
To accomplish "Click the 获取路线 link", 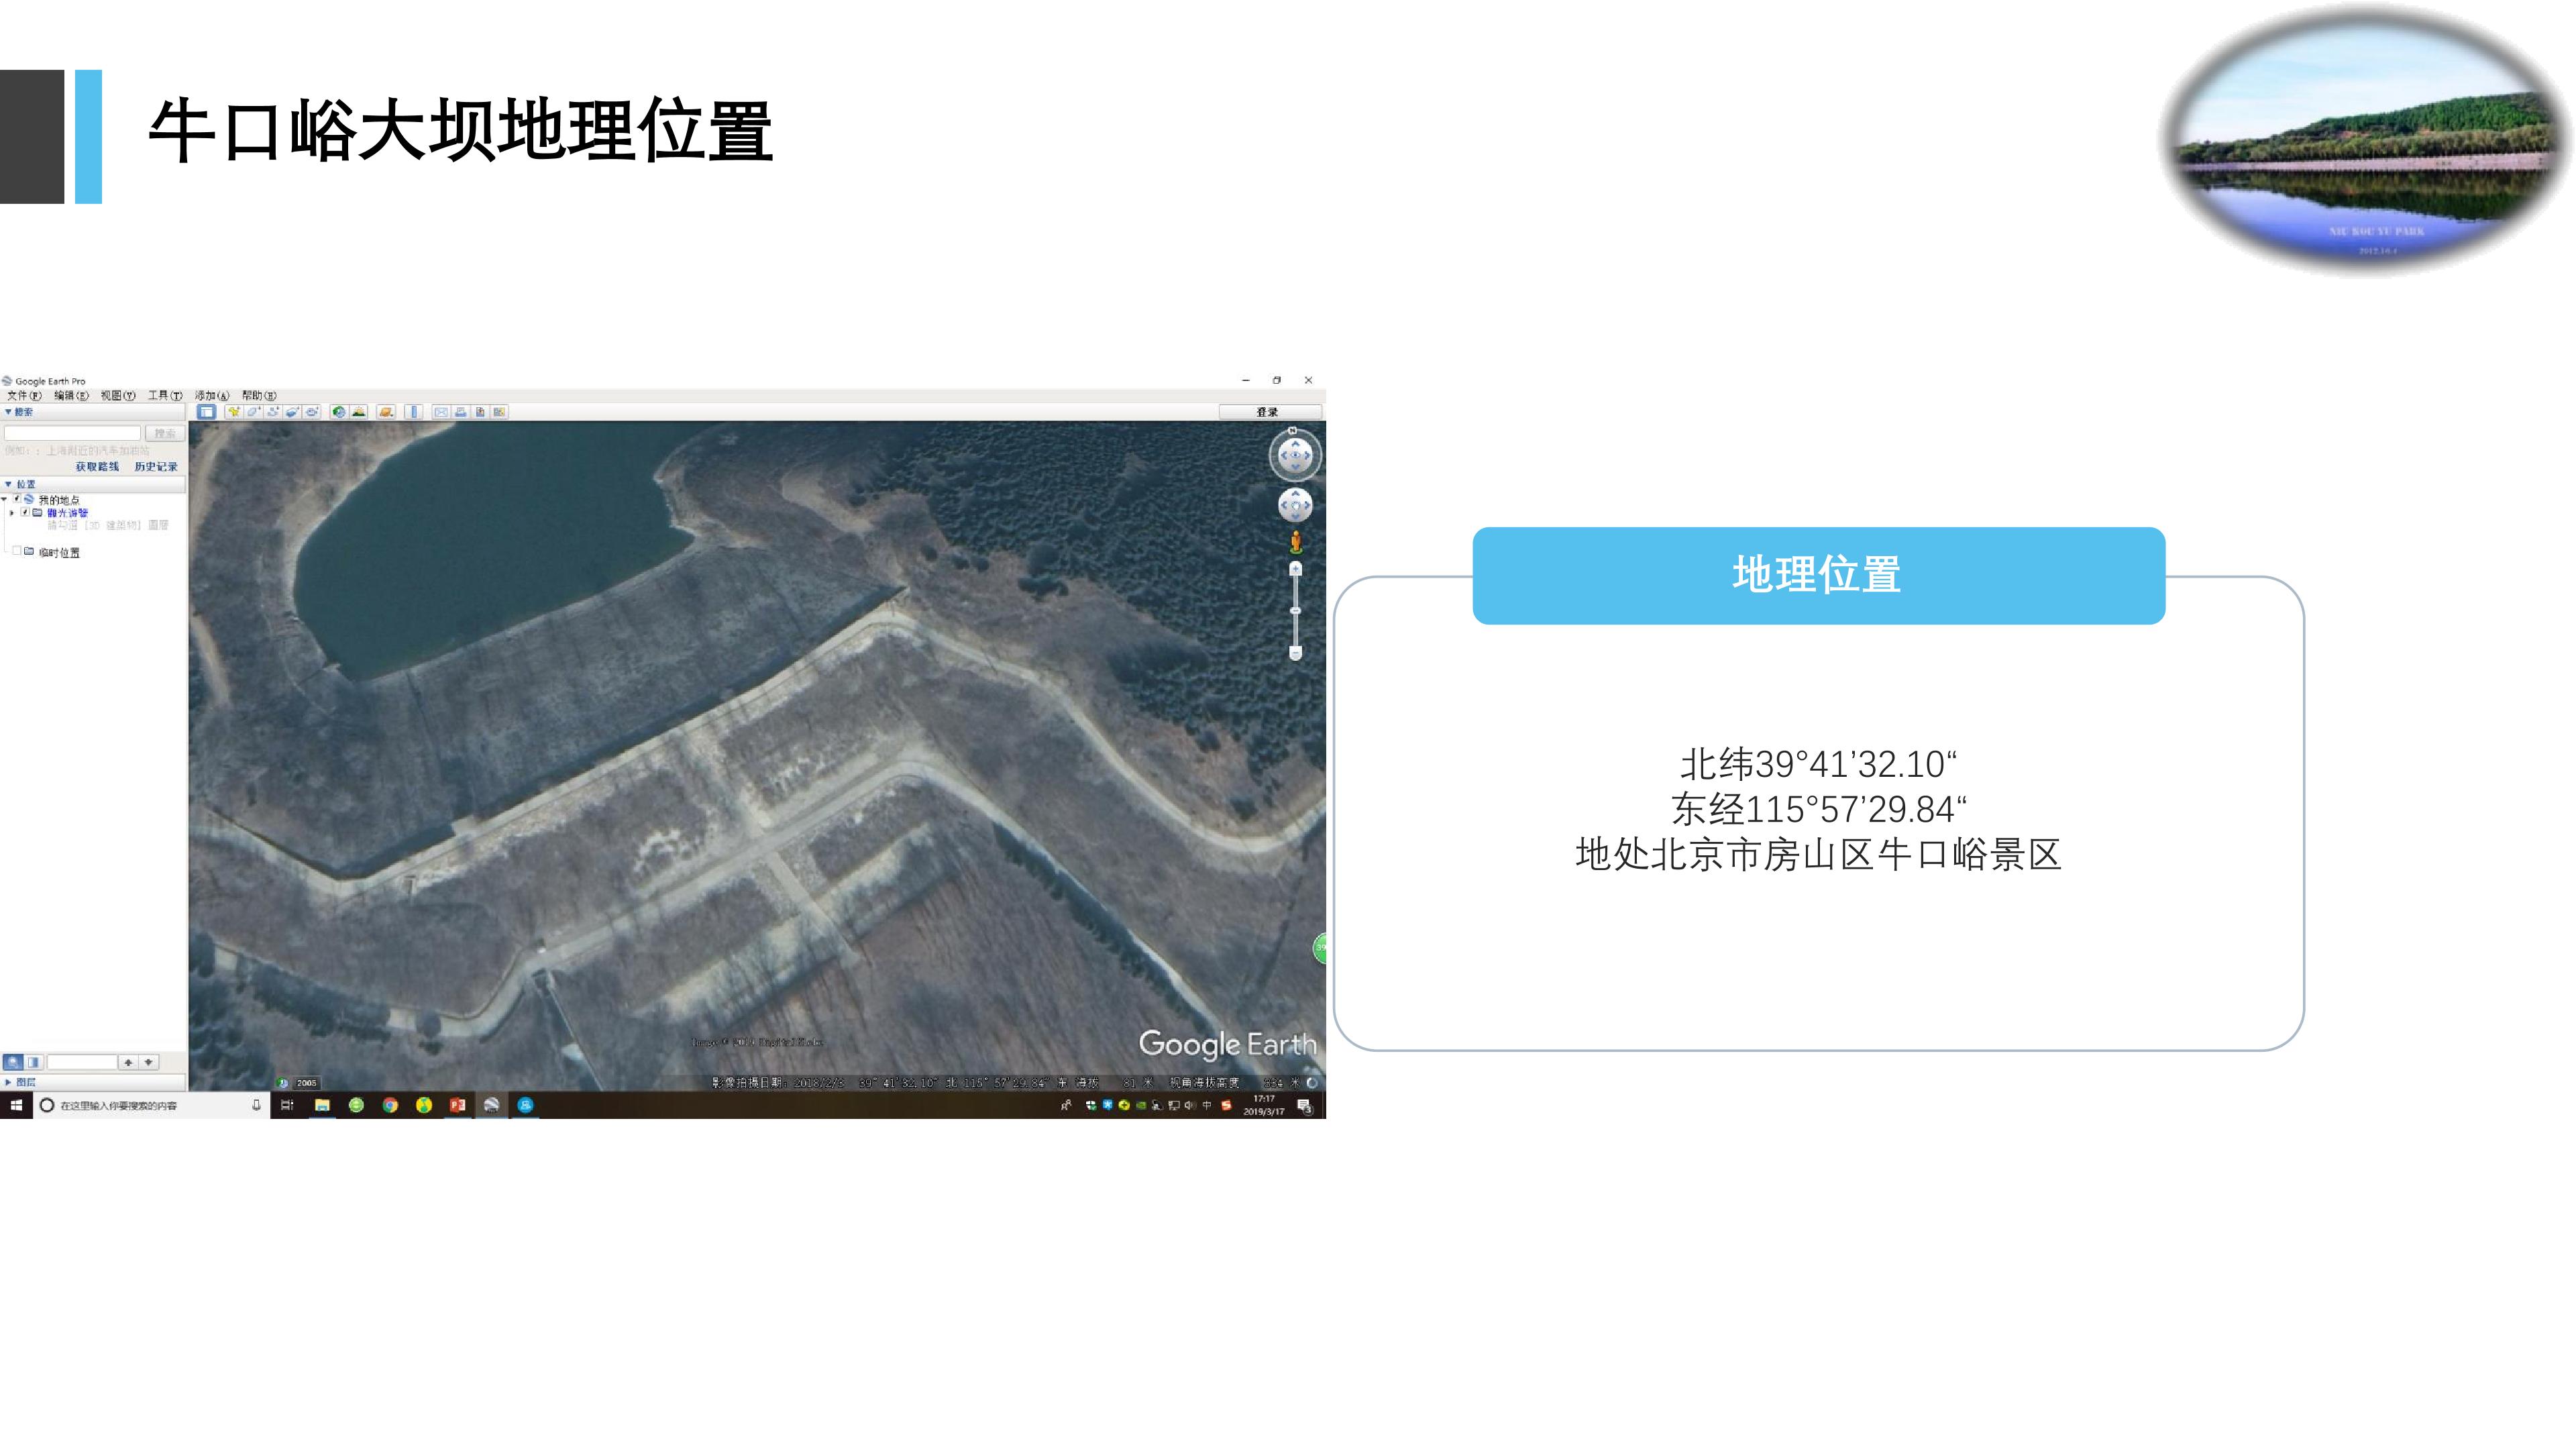I will [x=97, y=466].
